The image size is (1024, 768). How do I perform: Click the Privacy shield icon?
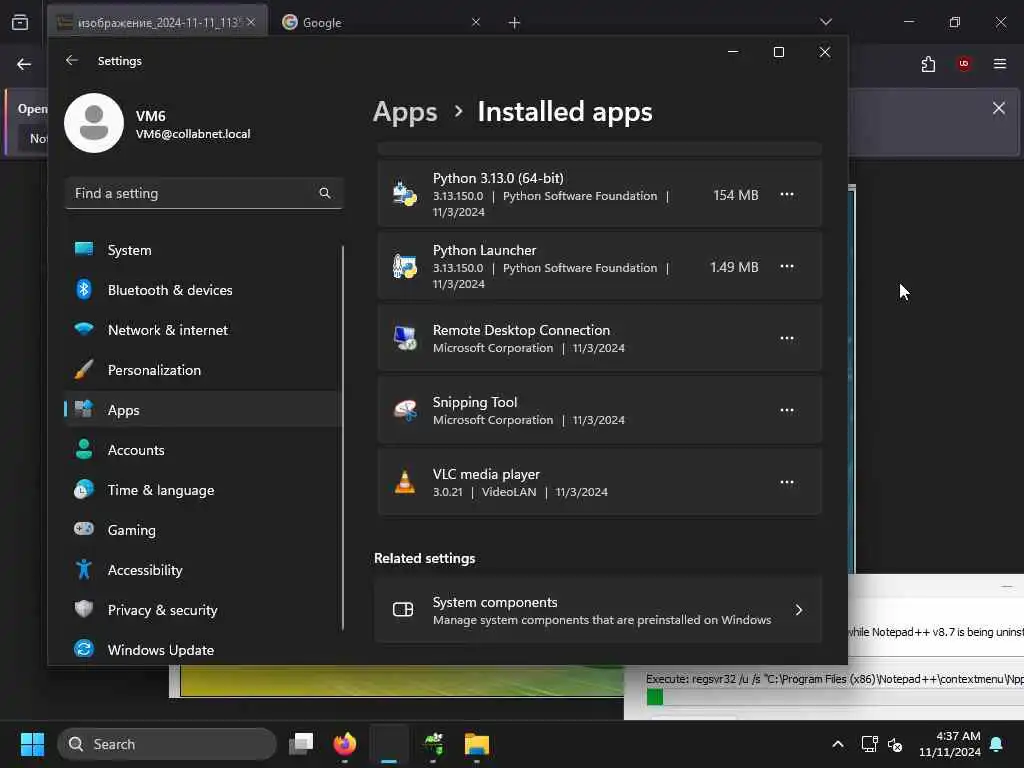(84, 609)
